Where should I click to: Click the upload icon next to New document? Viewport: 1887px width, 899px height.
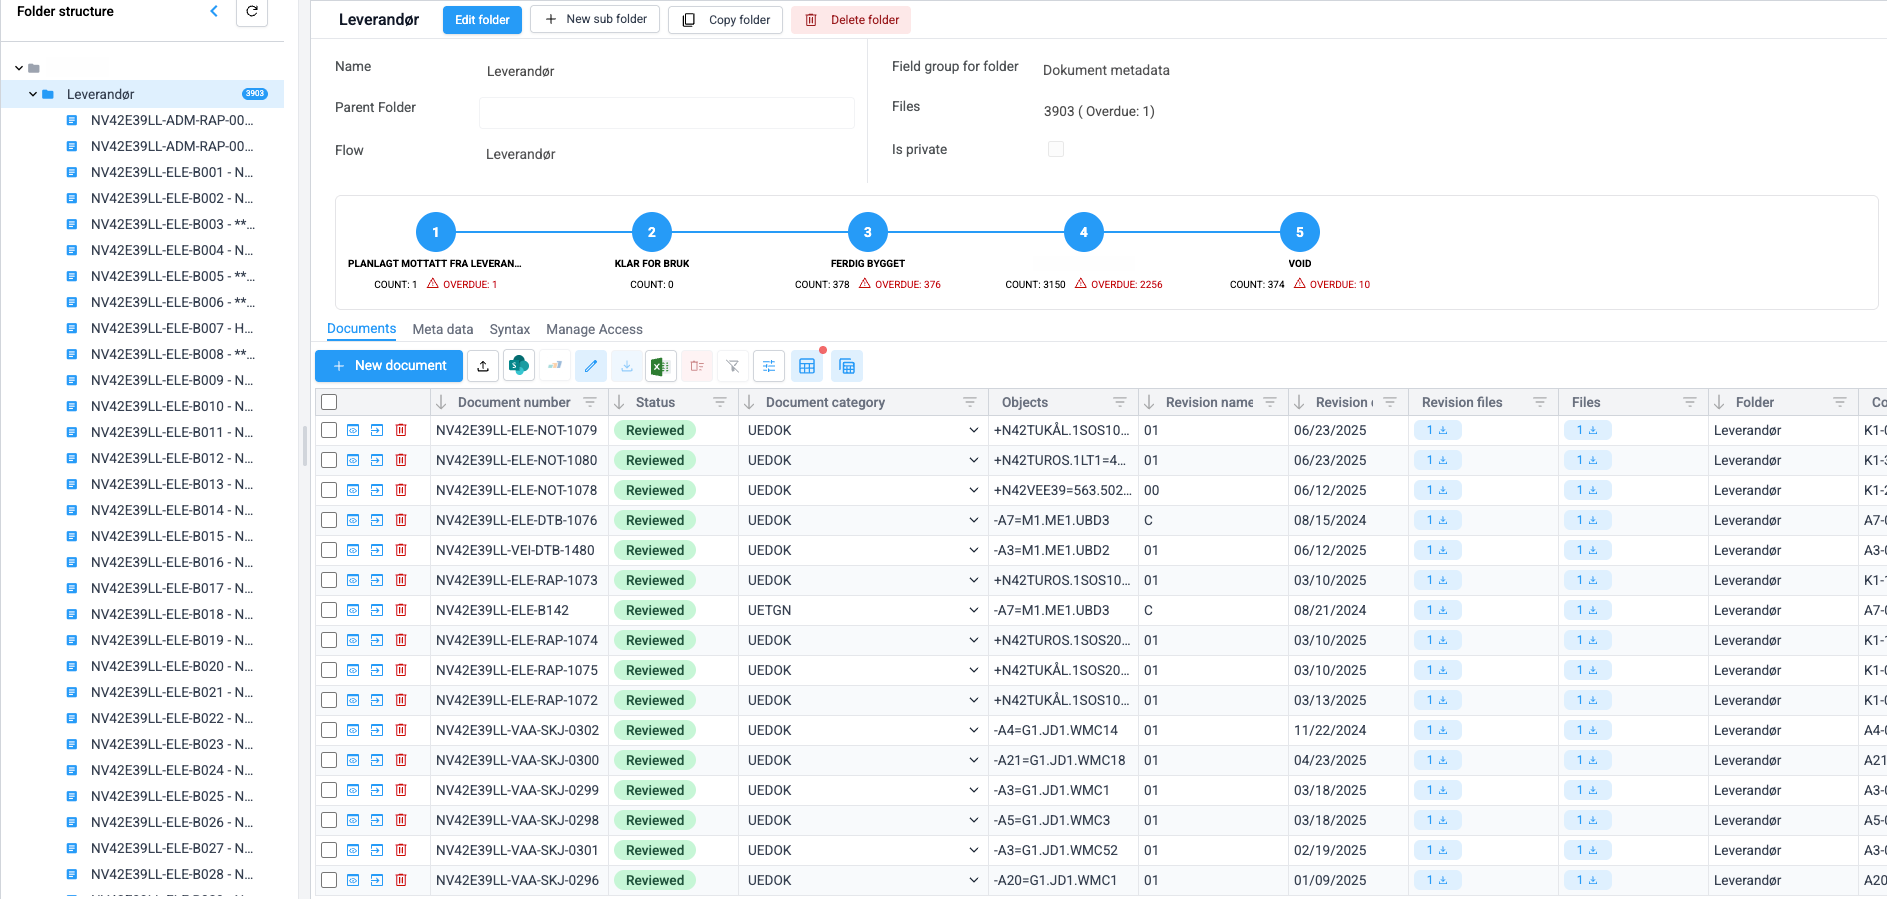[x=483, y=366]
